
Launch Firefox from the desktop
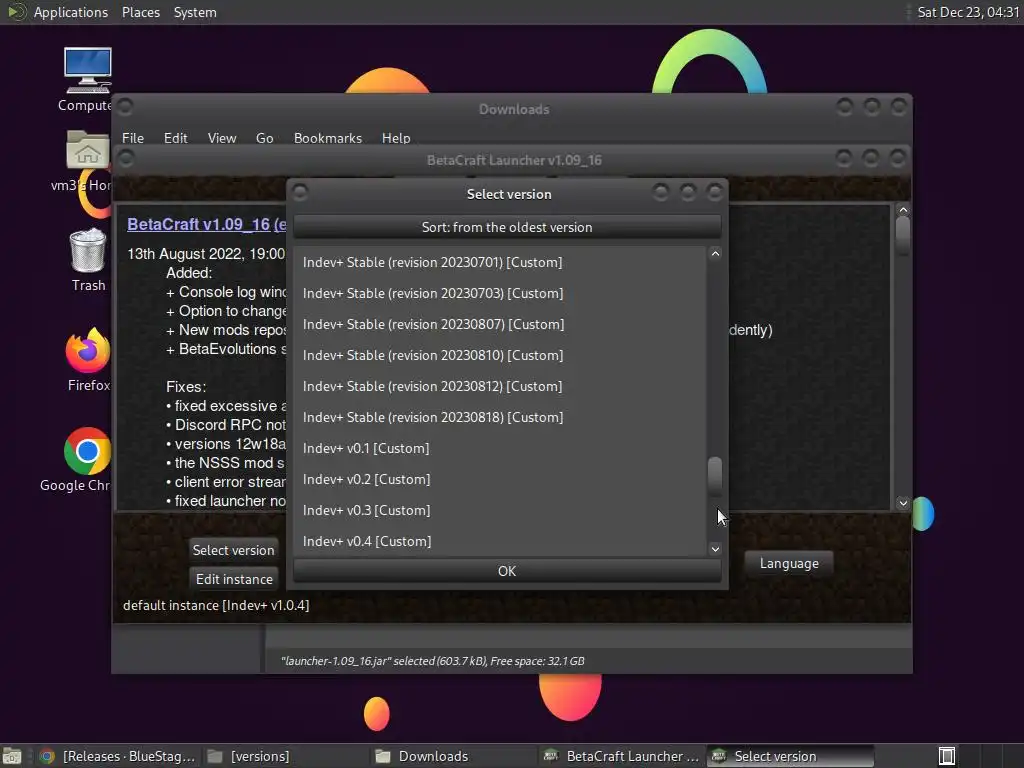pyautogui.click(x=88, y=360)
